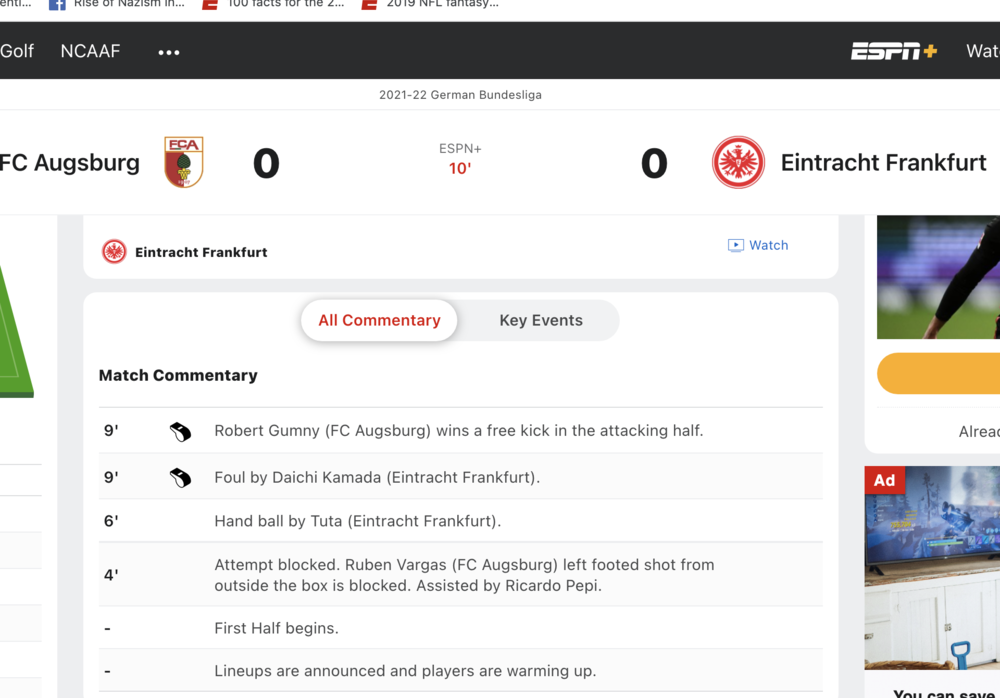Click the small Eintracht Frankfurt badge above the commentary
The height and width of the screenshot is (698, 1000).
[x=114, y=252]
